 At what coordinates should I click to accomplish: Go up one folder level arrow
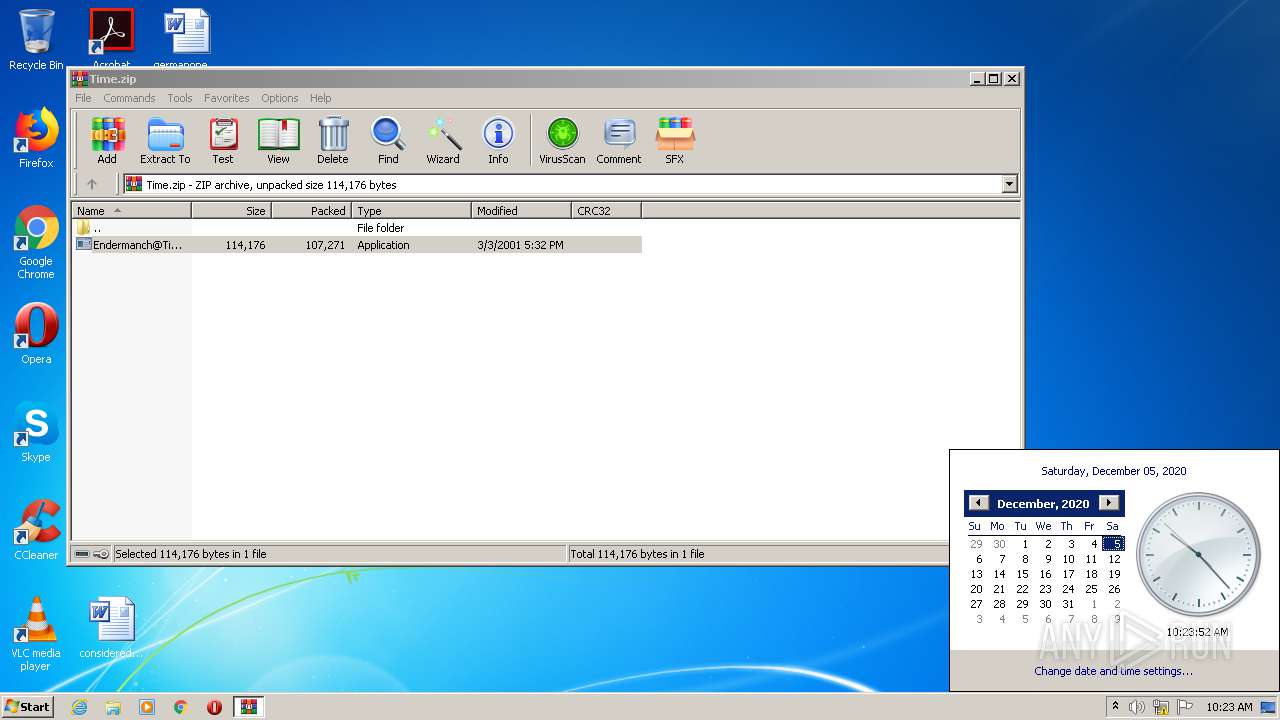[x=92, y=184]
